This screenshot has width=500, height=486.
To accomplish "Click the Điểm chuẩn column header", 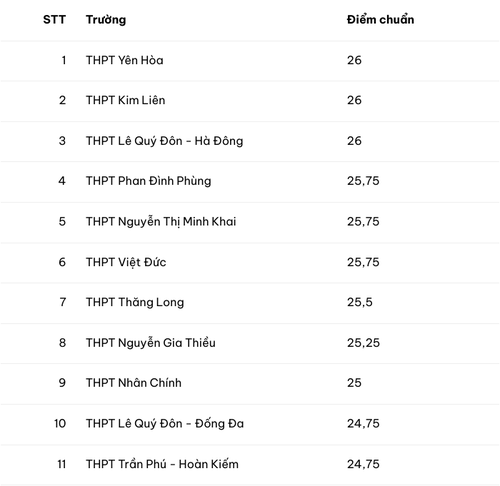I will [x=380, y=20].
